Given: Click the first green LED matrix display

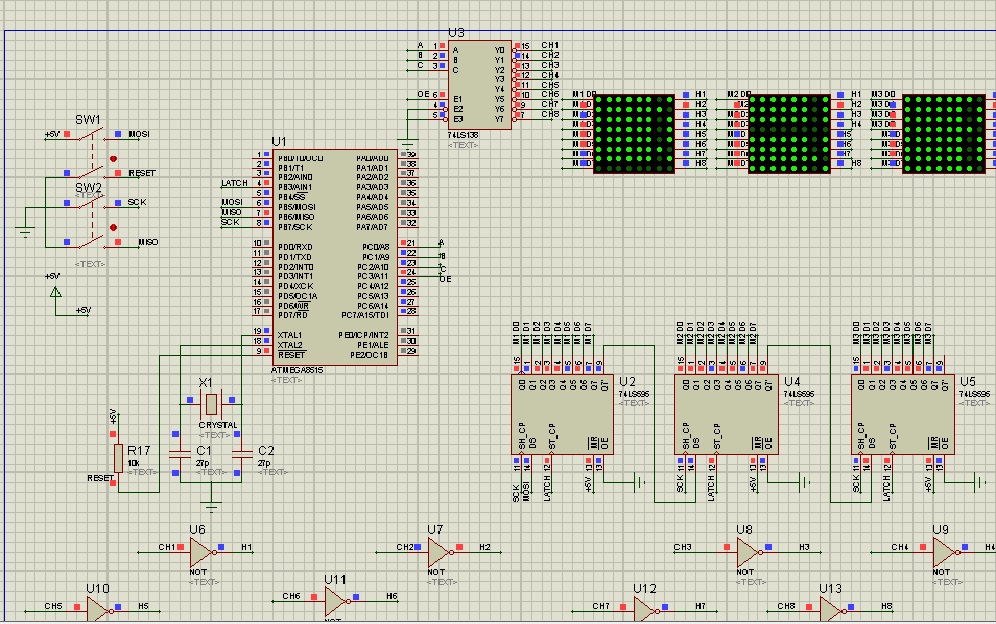Looking at the screenshot, I should point(634,134).
